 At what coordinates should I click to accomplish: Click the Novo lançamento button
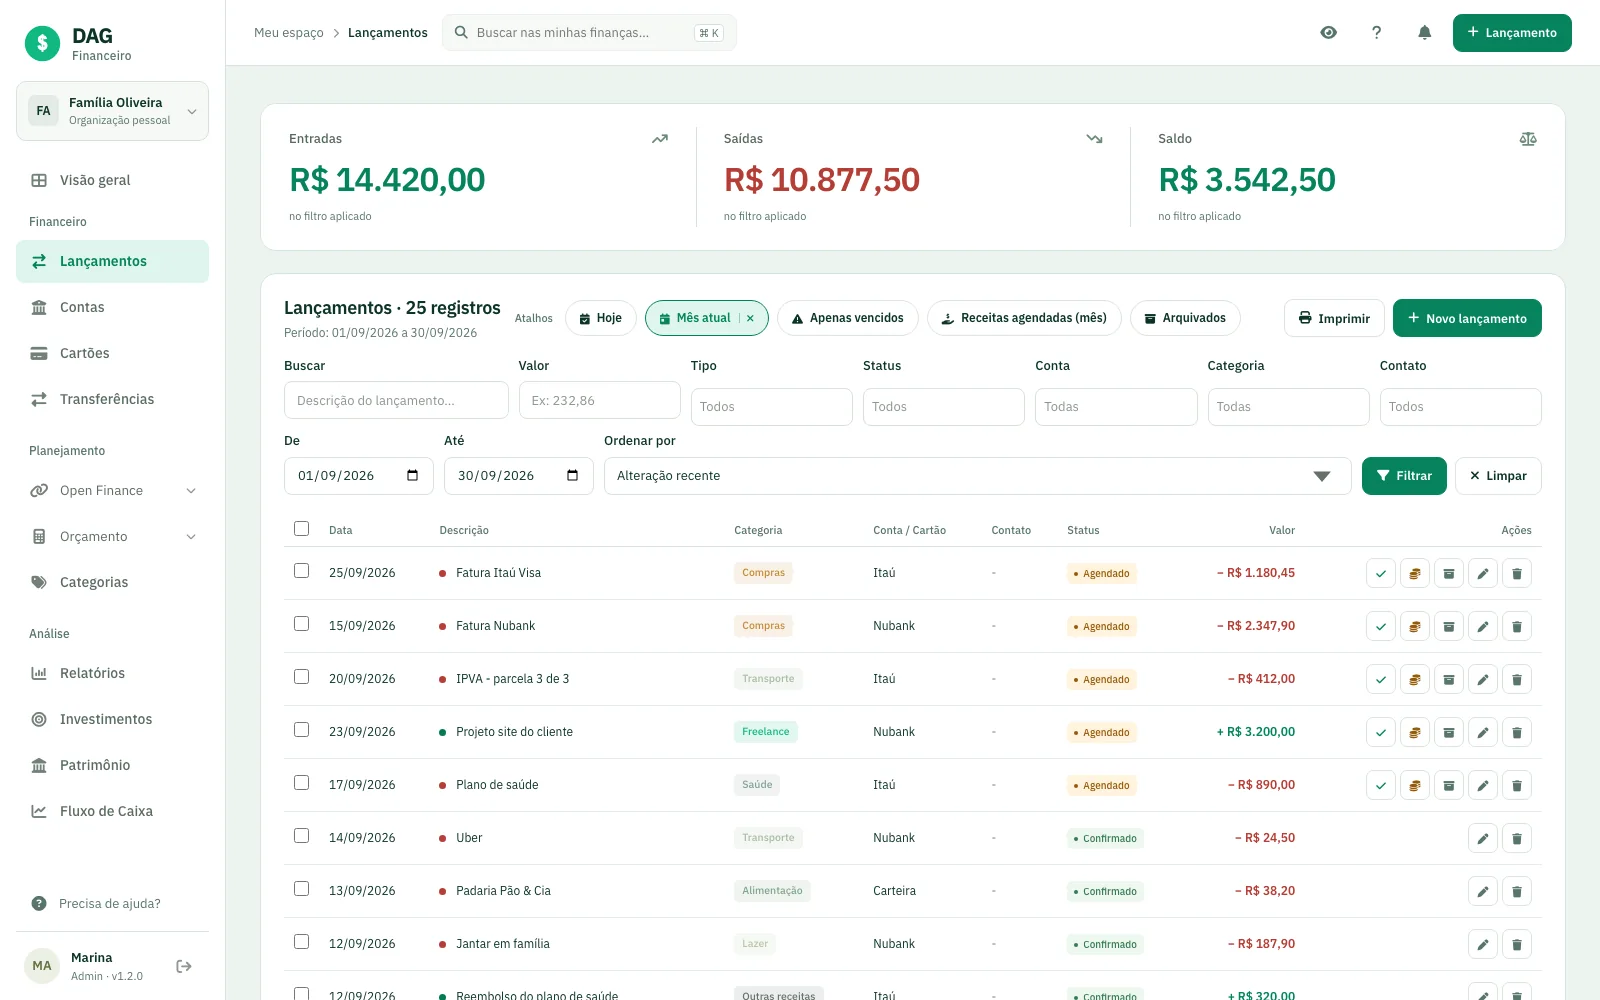1467,318
